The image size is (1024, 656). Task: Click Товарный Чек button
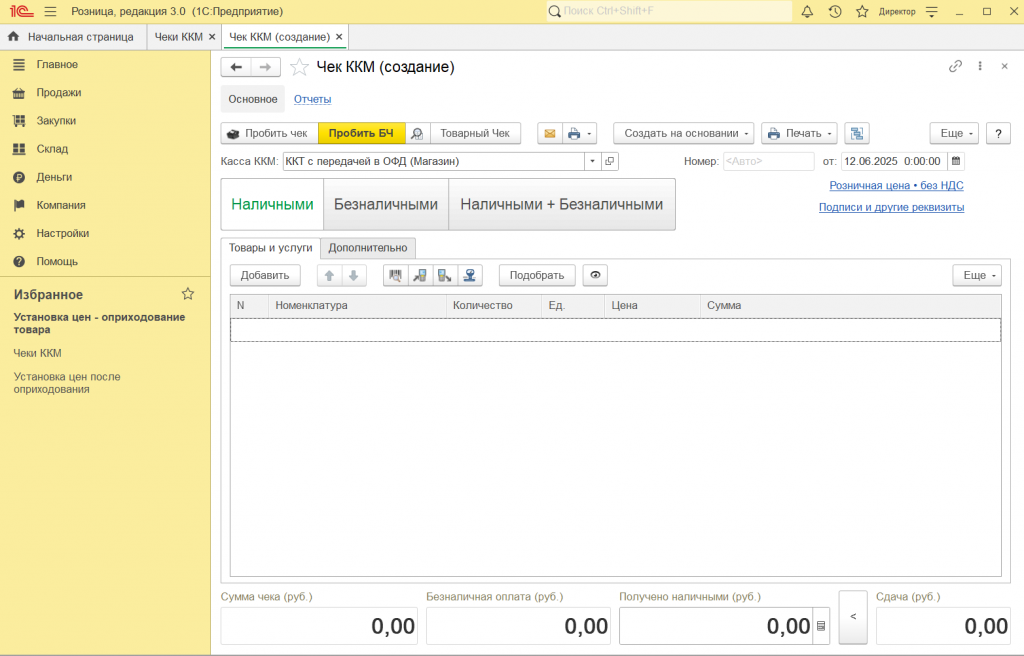point(475,133)
